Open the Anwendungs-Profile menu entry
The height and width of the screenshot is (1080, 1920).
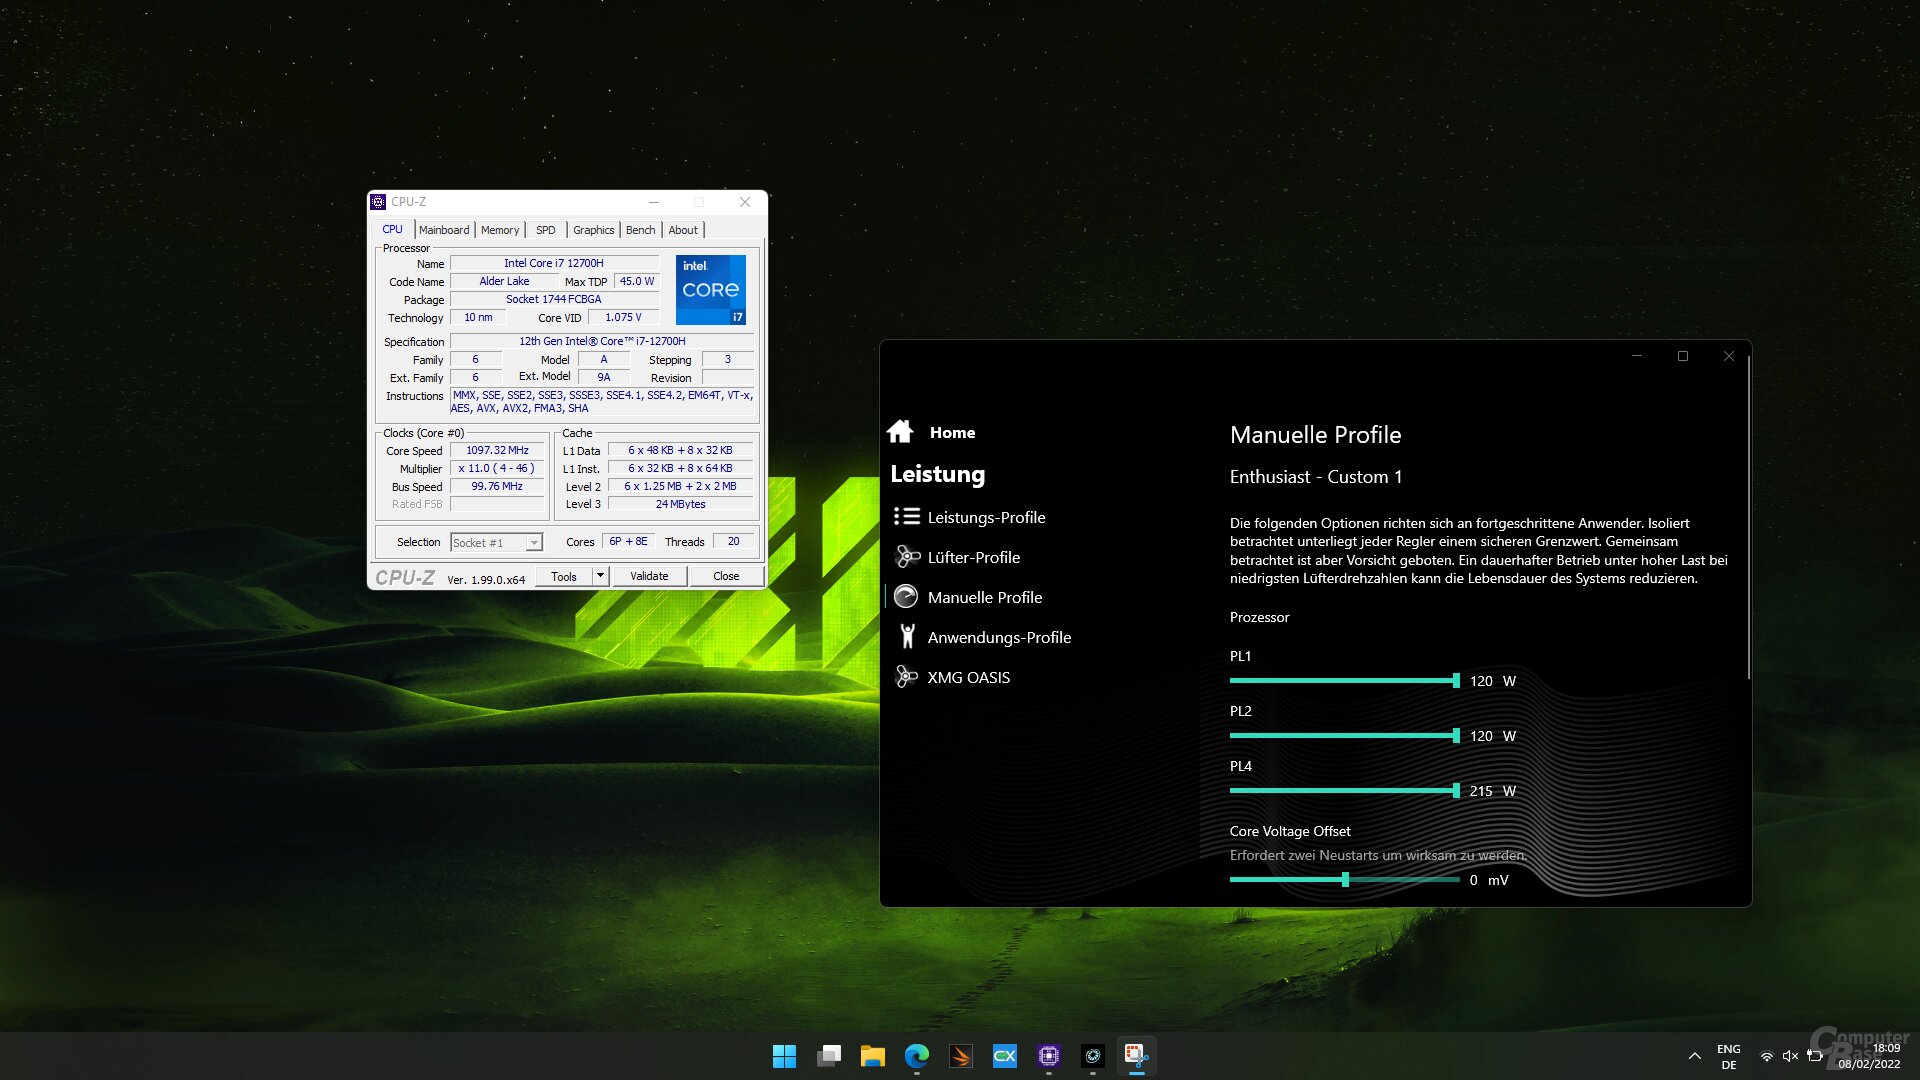999,637
